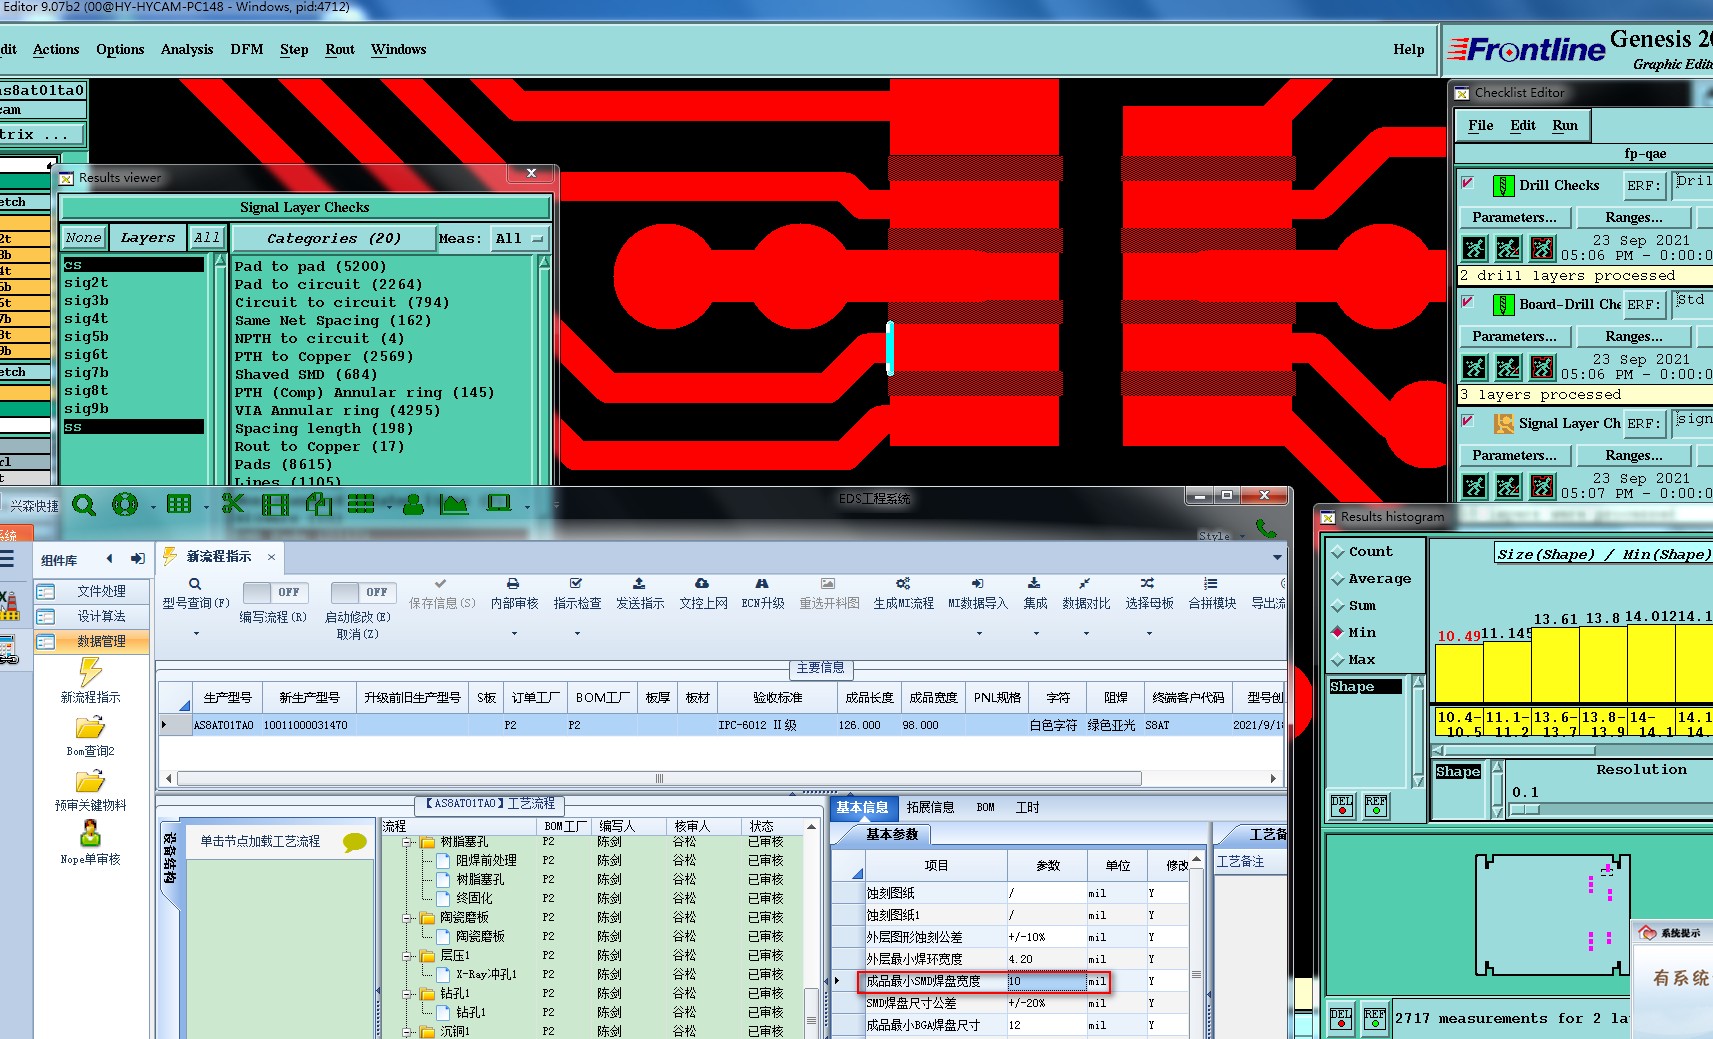Viewport: 1713px width, 1039px height.
Task: Click the MI数据导入 import icon
Action: click(978, 583)
